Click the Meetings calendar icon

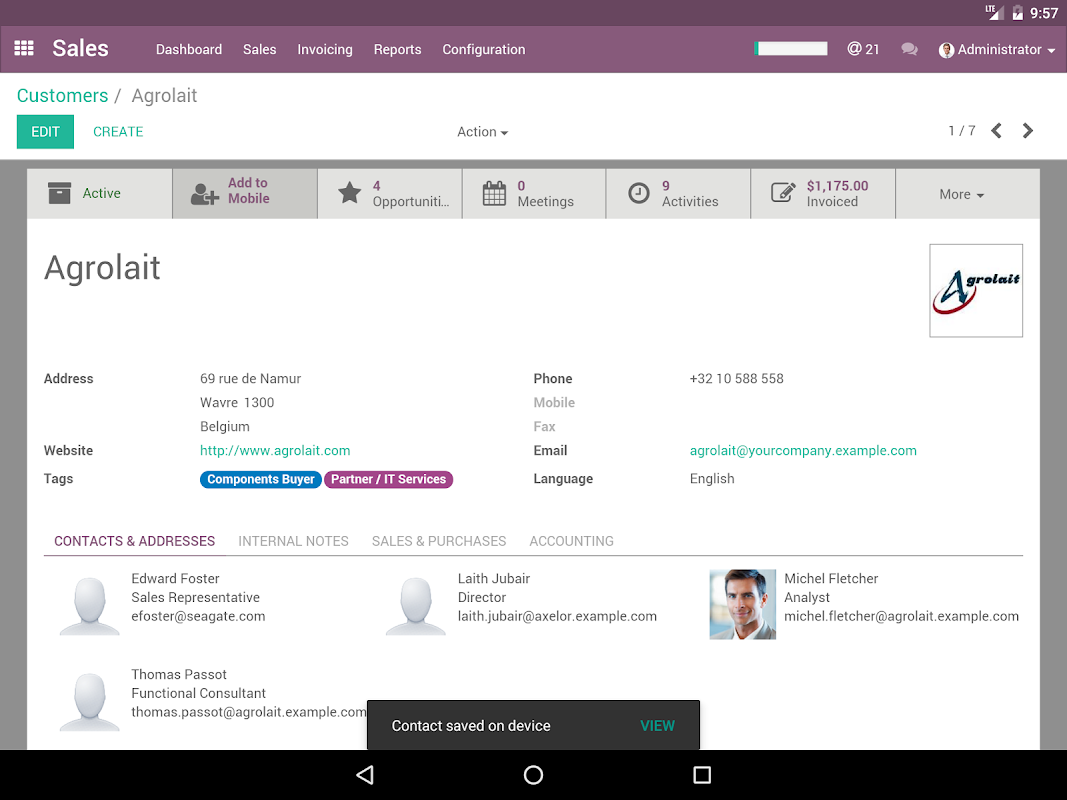[494, 193]
